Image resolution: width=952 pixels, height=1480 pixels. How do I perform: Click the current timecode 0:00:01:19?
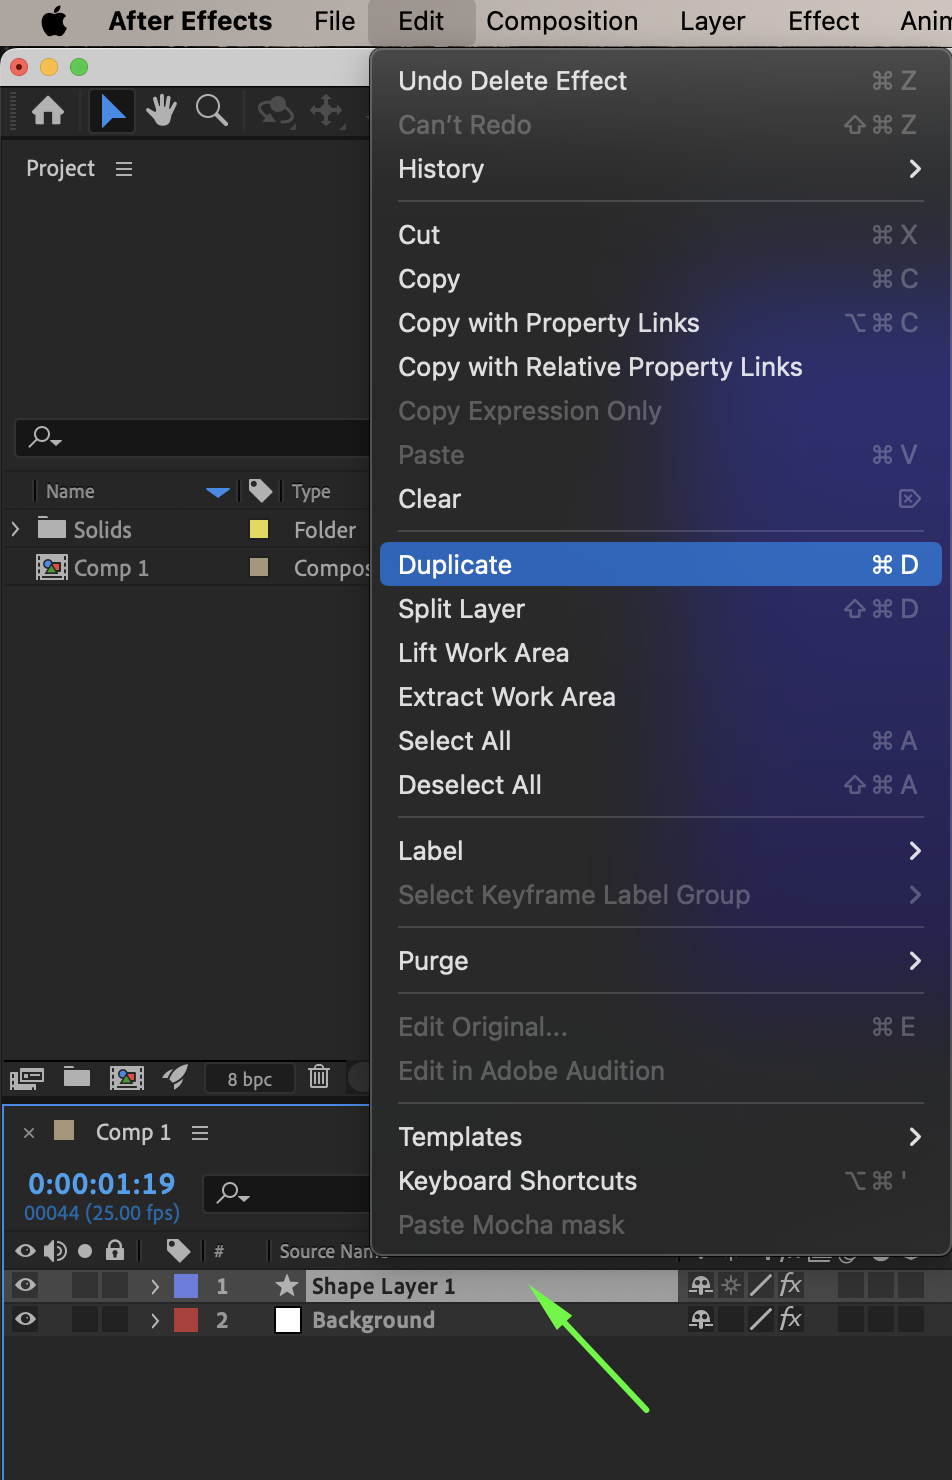click(x=102, y=1183)
